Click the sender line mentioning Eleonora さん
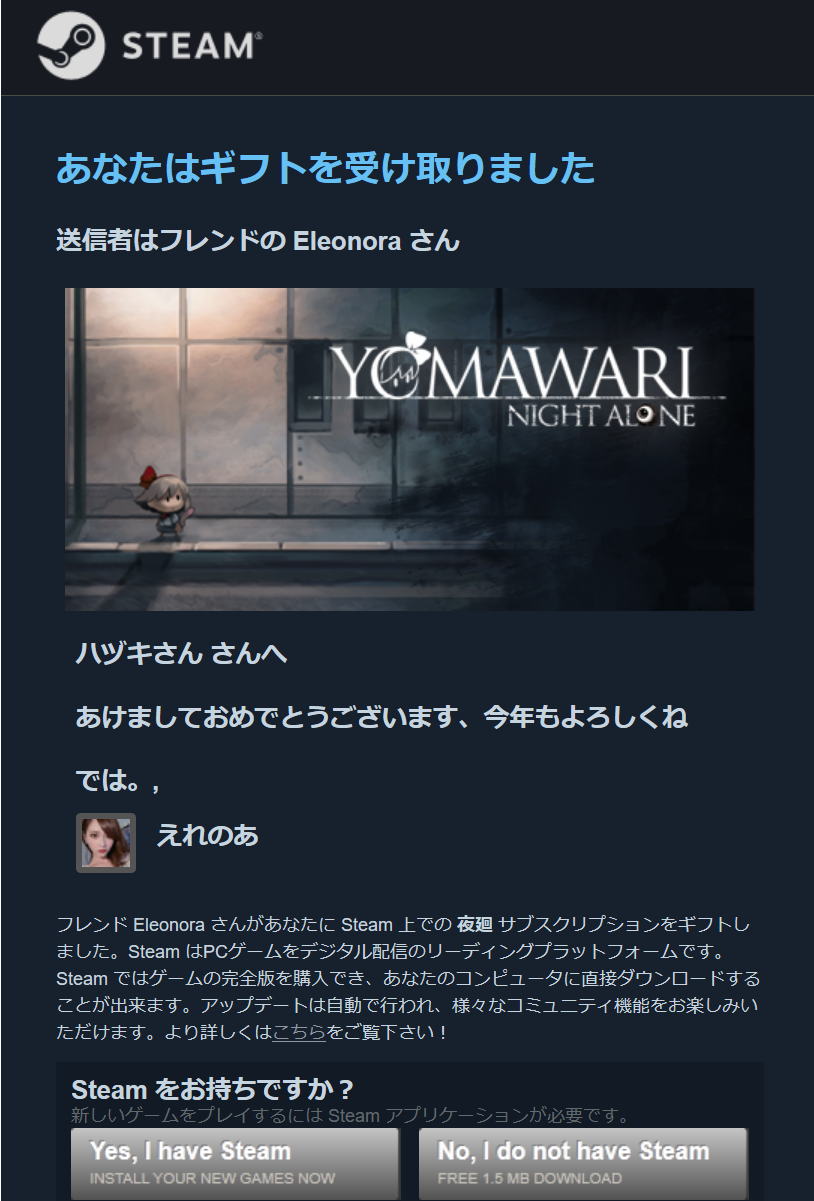 (258, 241)
